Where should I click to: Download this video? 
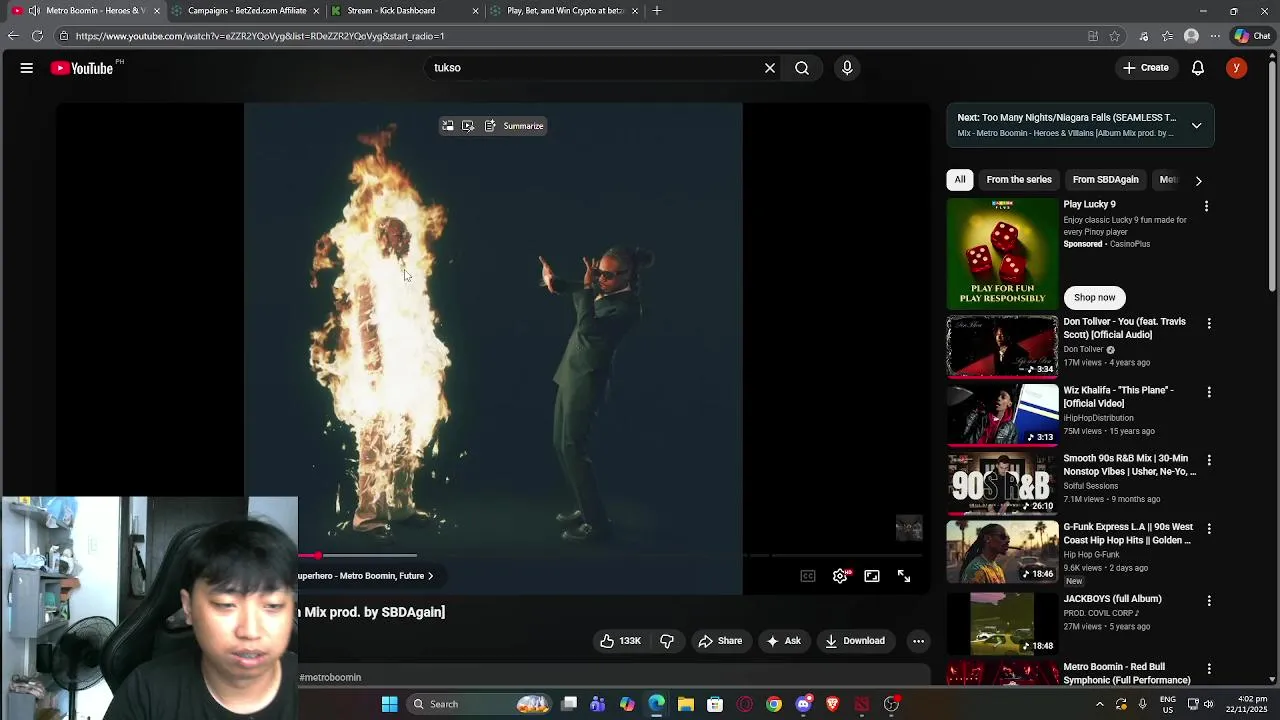pyautogui.click(x=855, y=641)
